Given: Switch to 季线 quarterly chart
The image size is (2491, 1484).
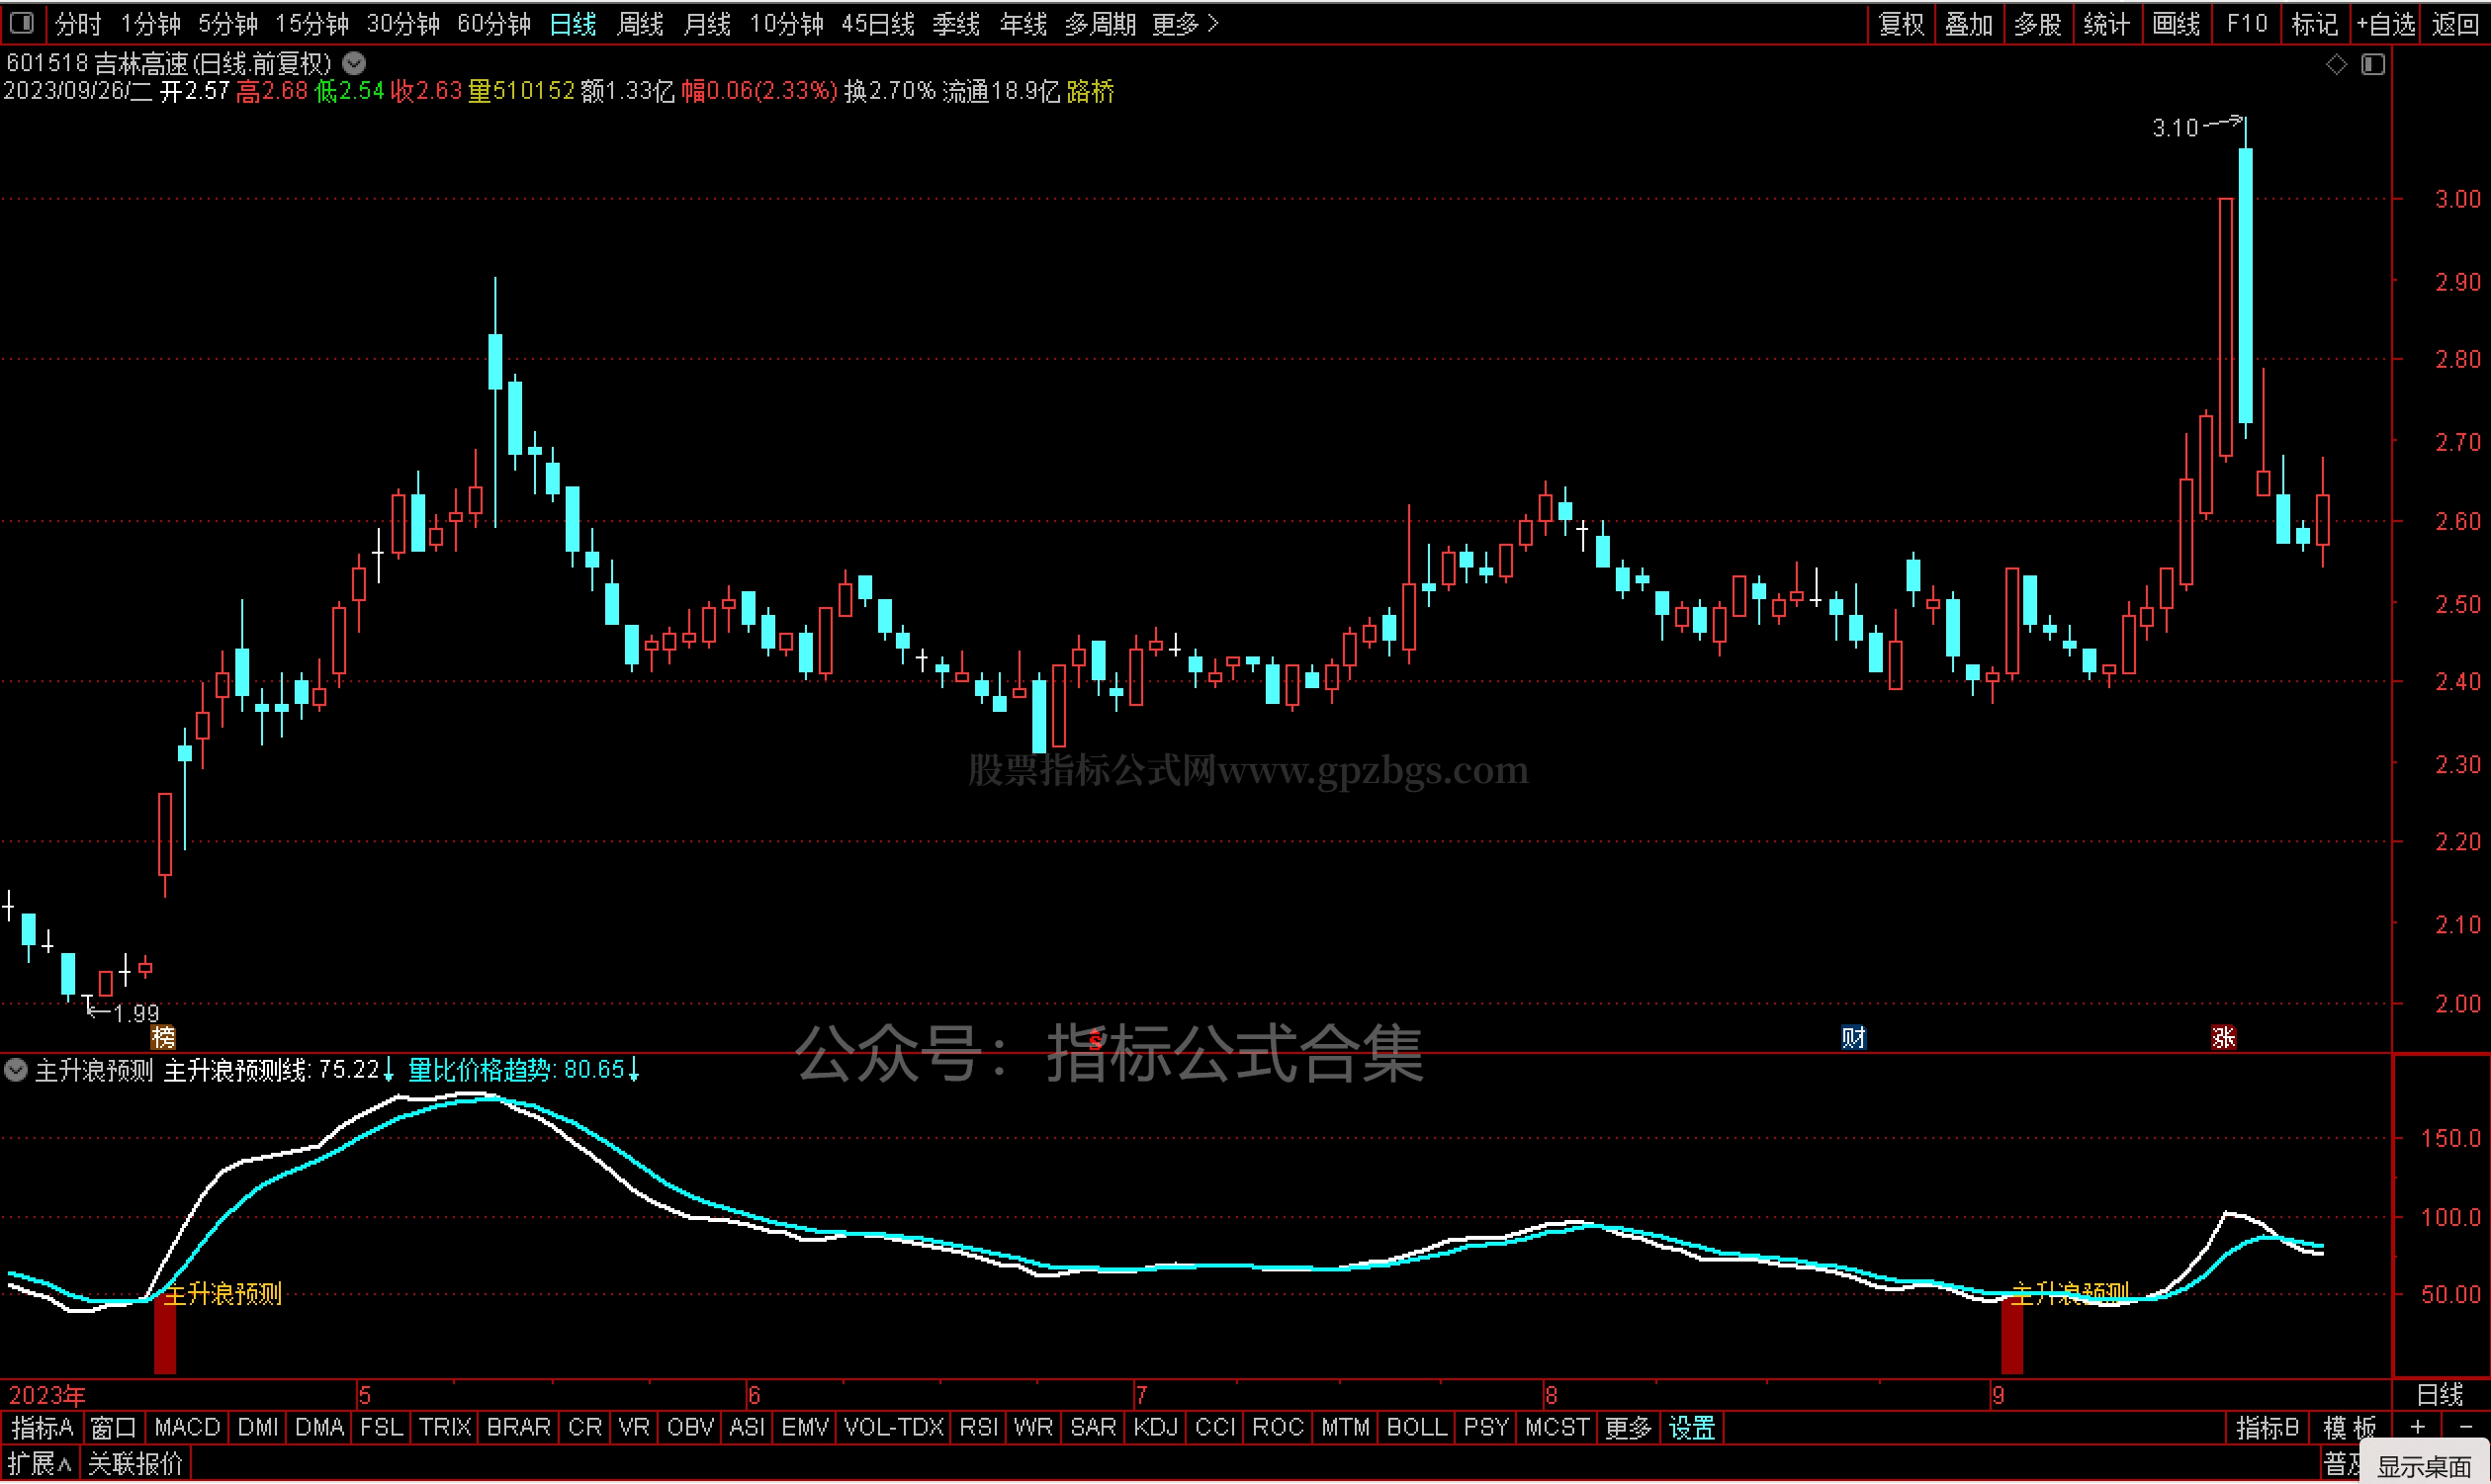Looking at the screenshot, I should tap(956, 23).
